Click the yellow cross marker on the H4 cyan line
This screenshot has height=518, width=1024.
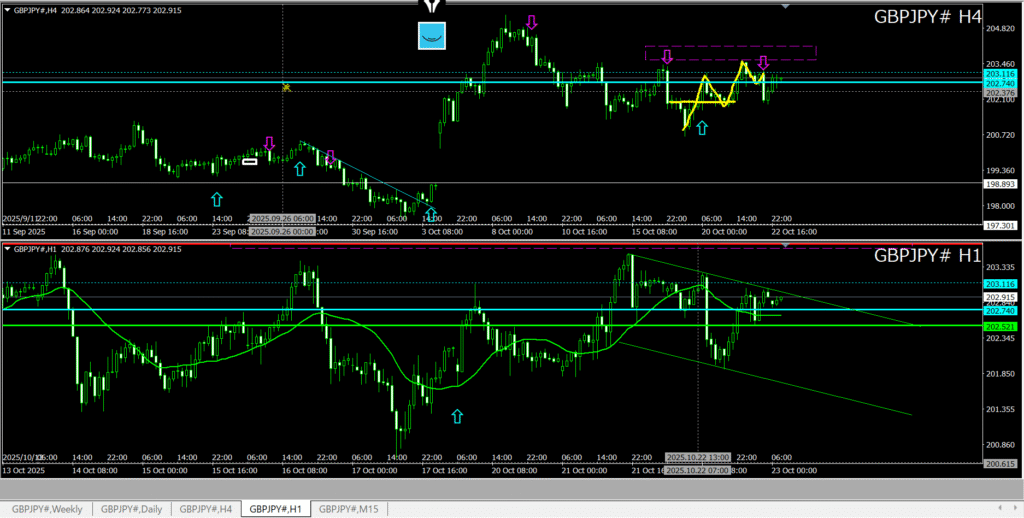285,88
